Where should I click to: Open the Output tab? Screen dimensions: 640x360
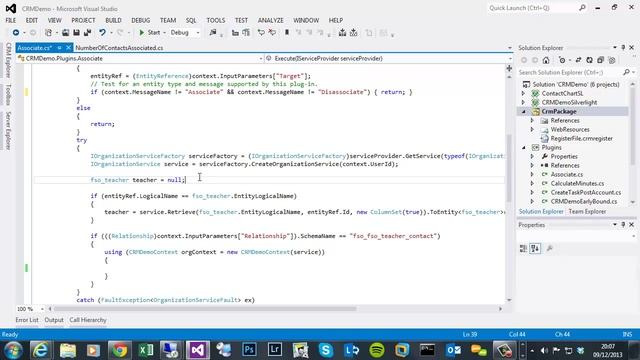tap(54, 320)
